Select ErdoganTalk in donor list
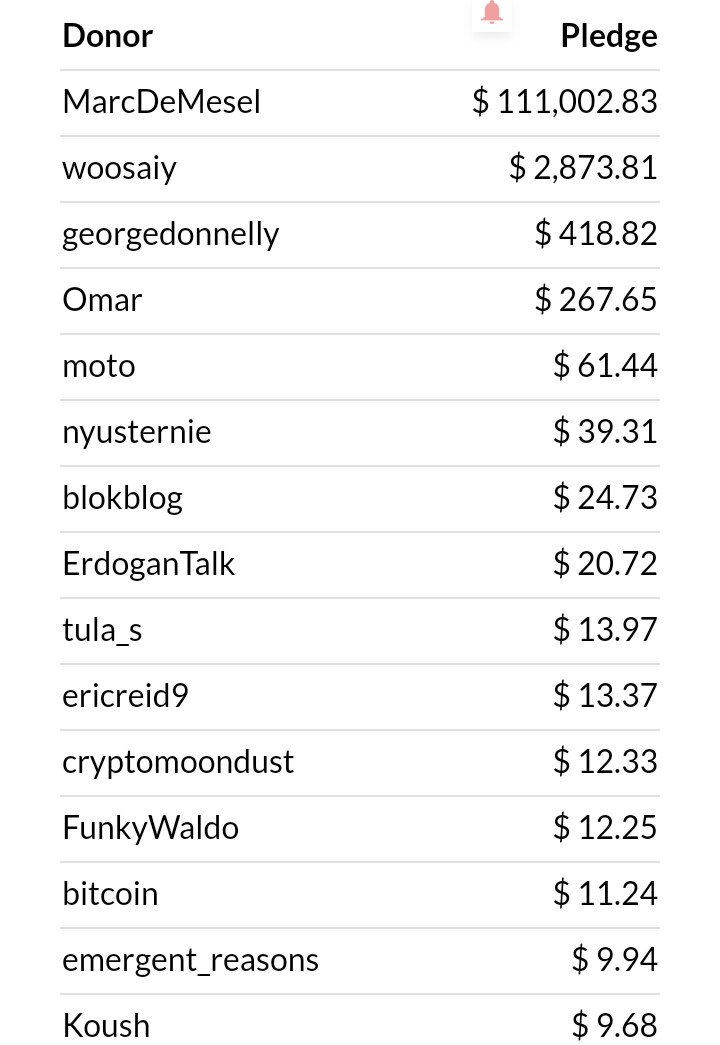720x1045 pixels. pos(149,564)
